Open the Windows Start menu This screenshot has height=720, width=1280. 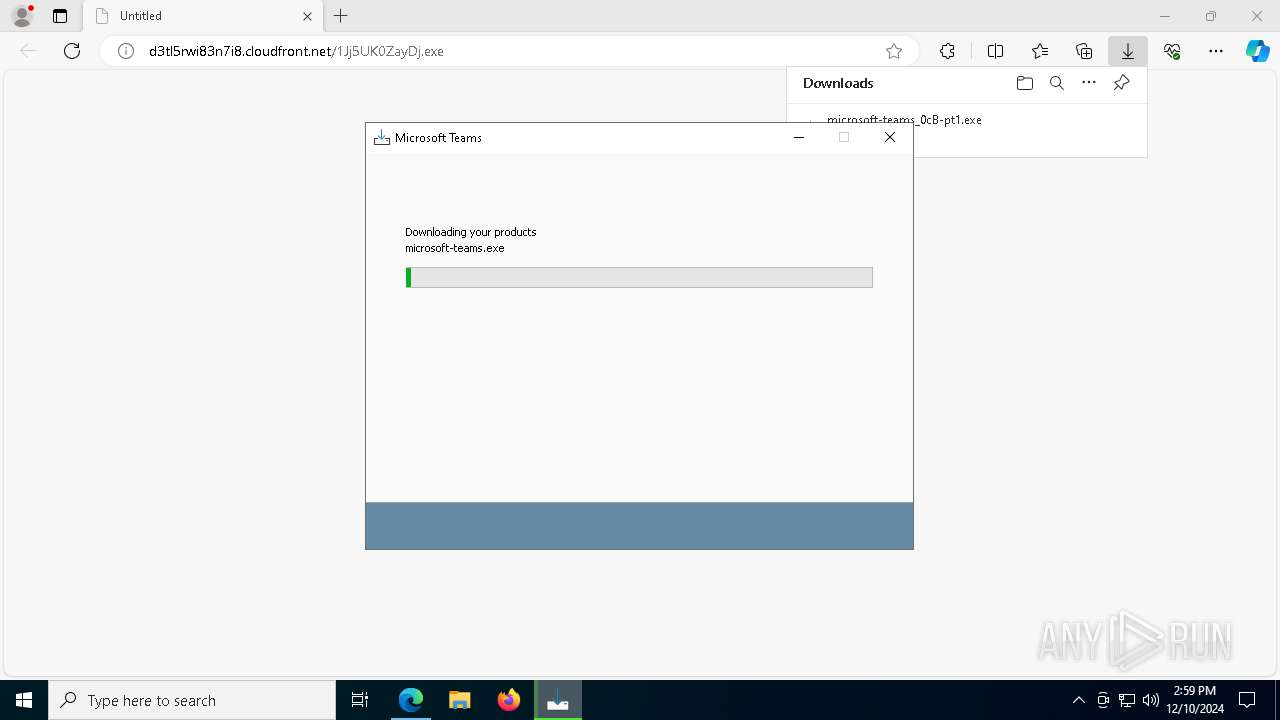24,700
